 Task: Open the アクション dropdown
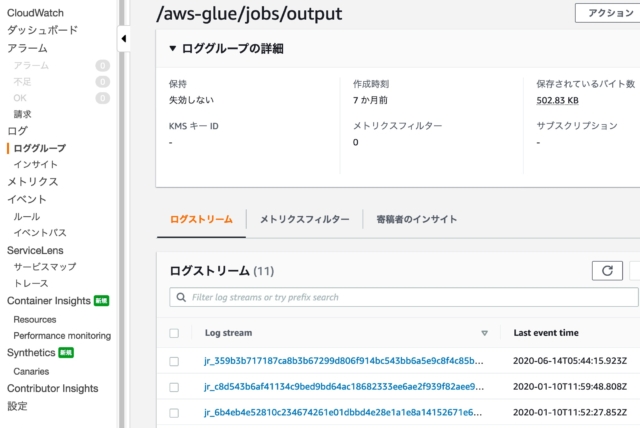click(x=608, y=13)
